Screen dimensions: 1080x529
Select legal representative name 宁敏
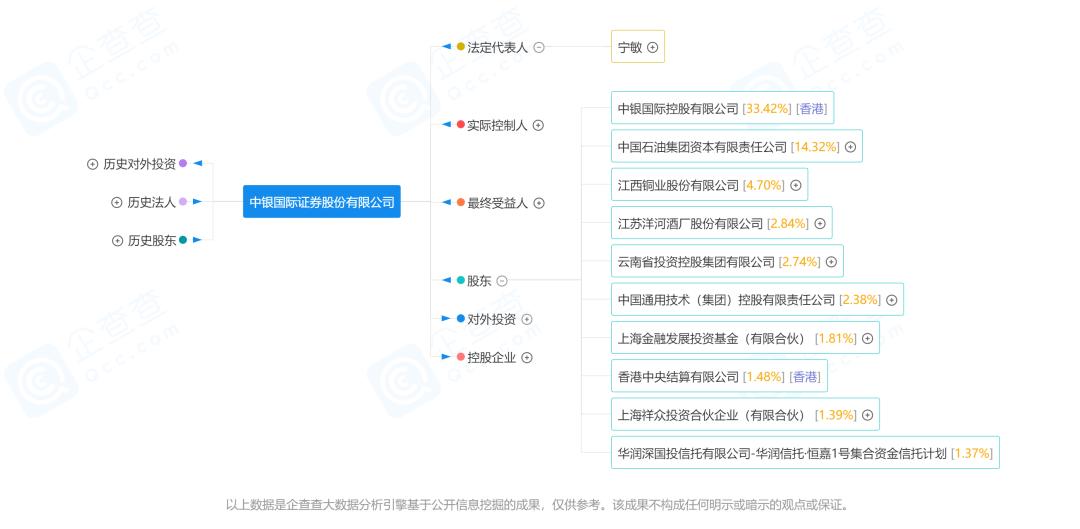[630, 48]
